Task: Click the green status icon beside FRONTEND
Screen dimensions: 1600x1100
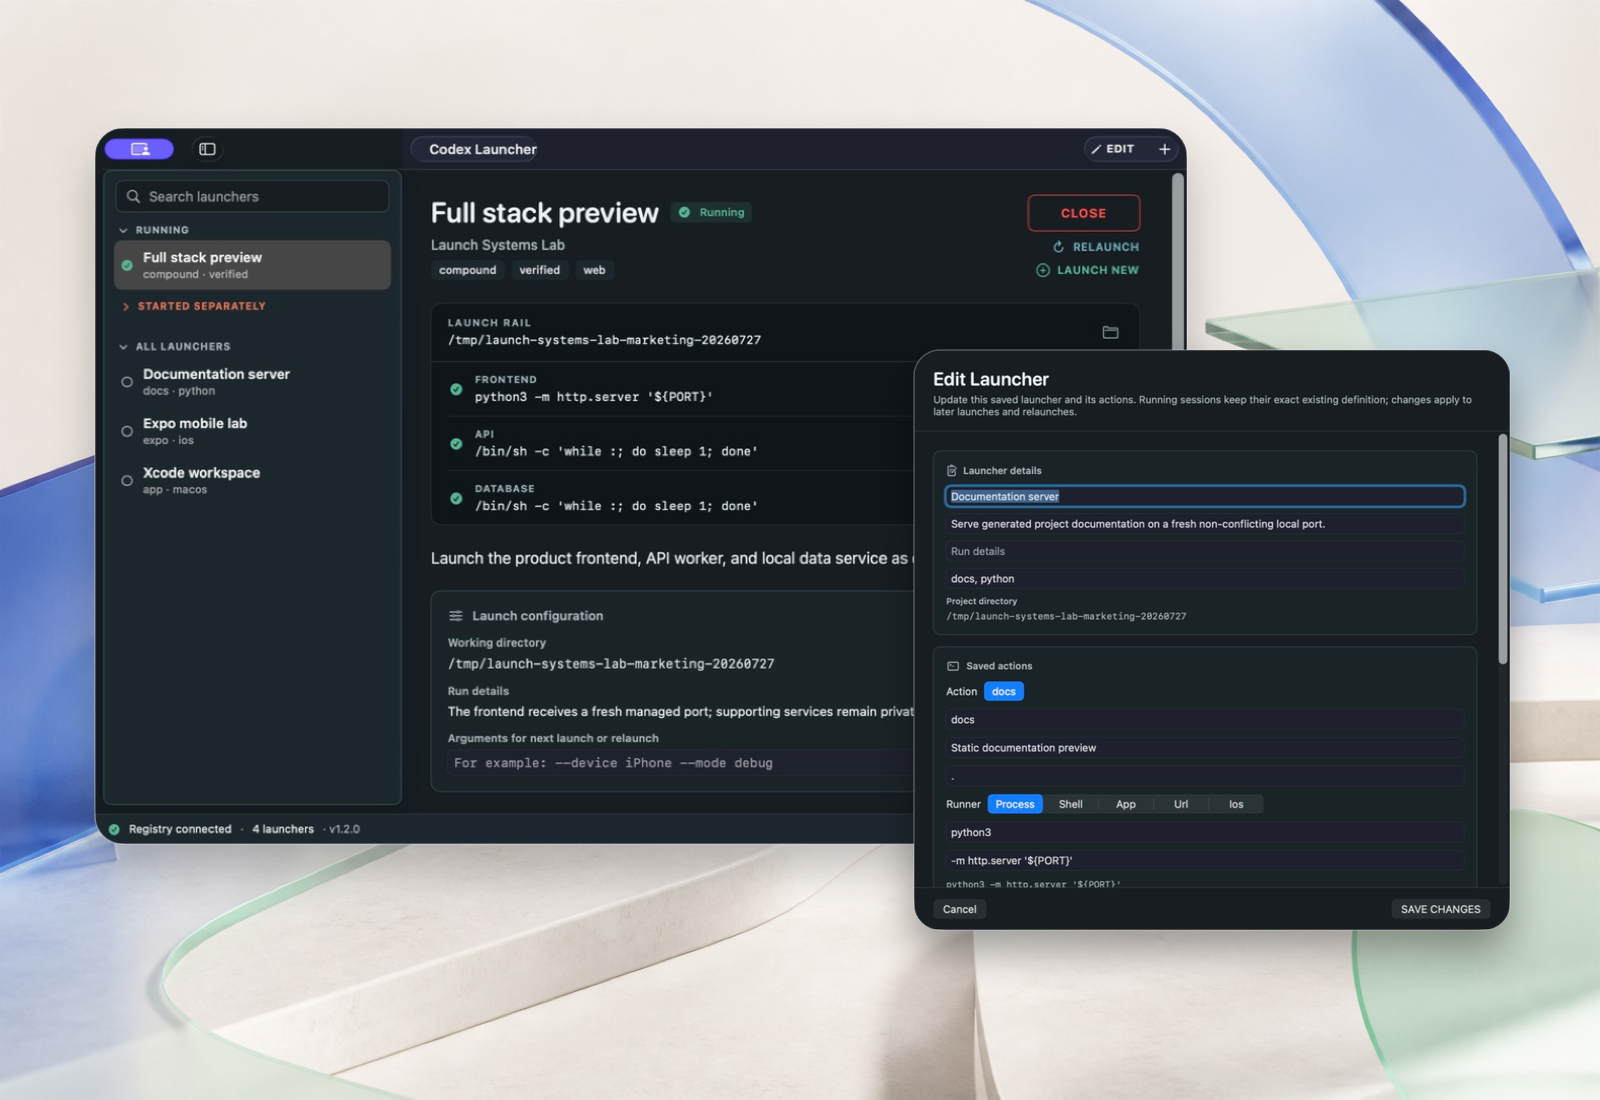Action: (456, 389)
